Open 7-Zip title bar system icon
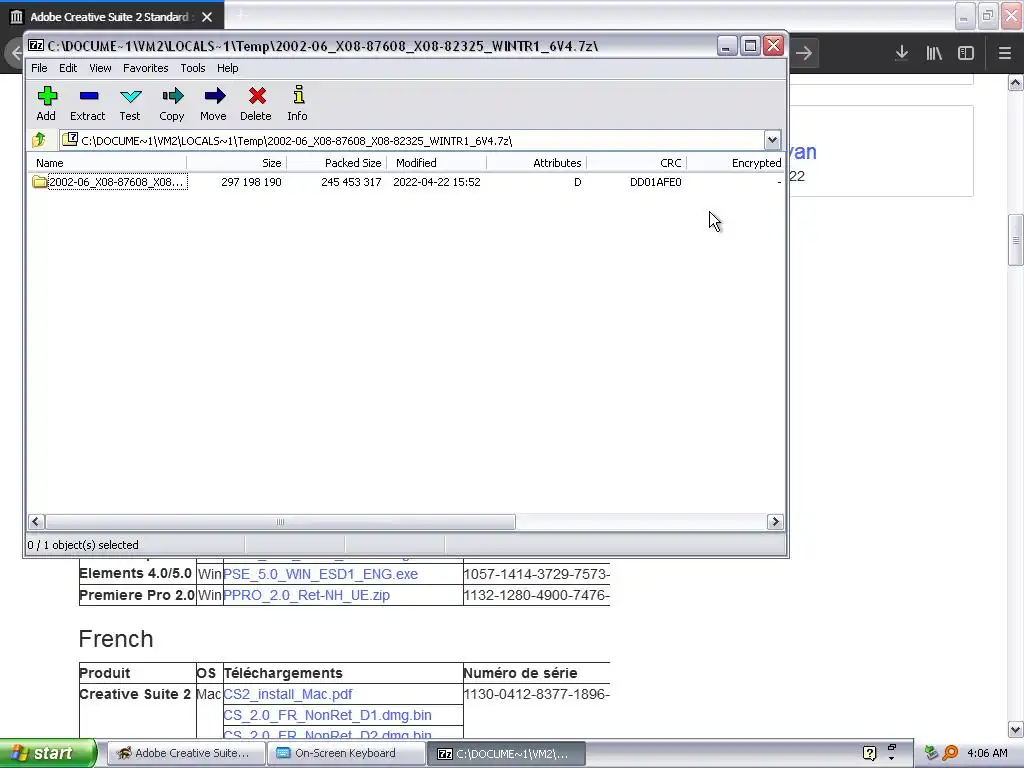The width and height of the screenshot is (1024, 768). point(36,46)
